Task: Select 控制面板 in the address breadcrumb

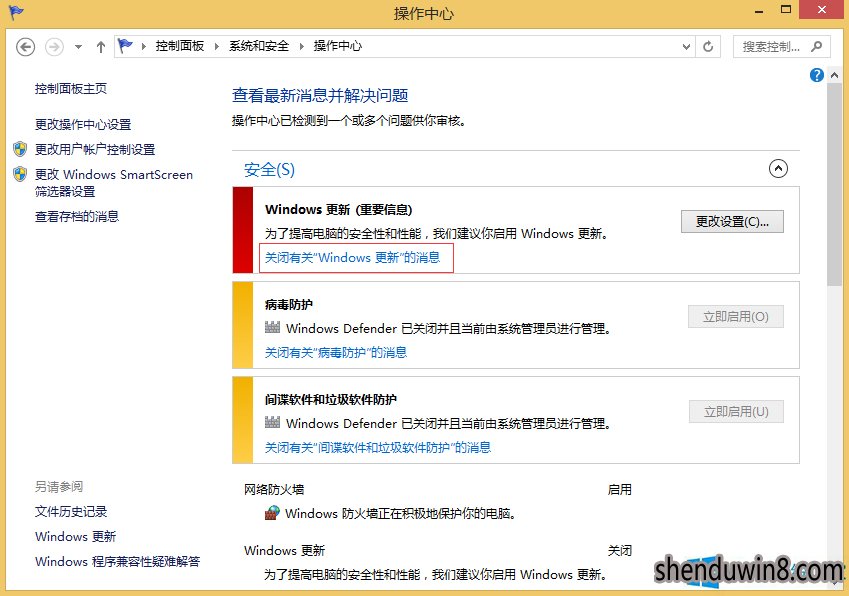Action: point(180,46)
